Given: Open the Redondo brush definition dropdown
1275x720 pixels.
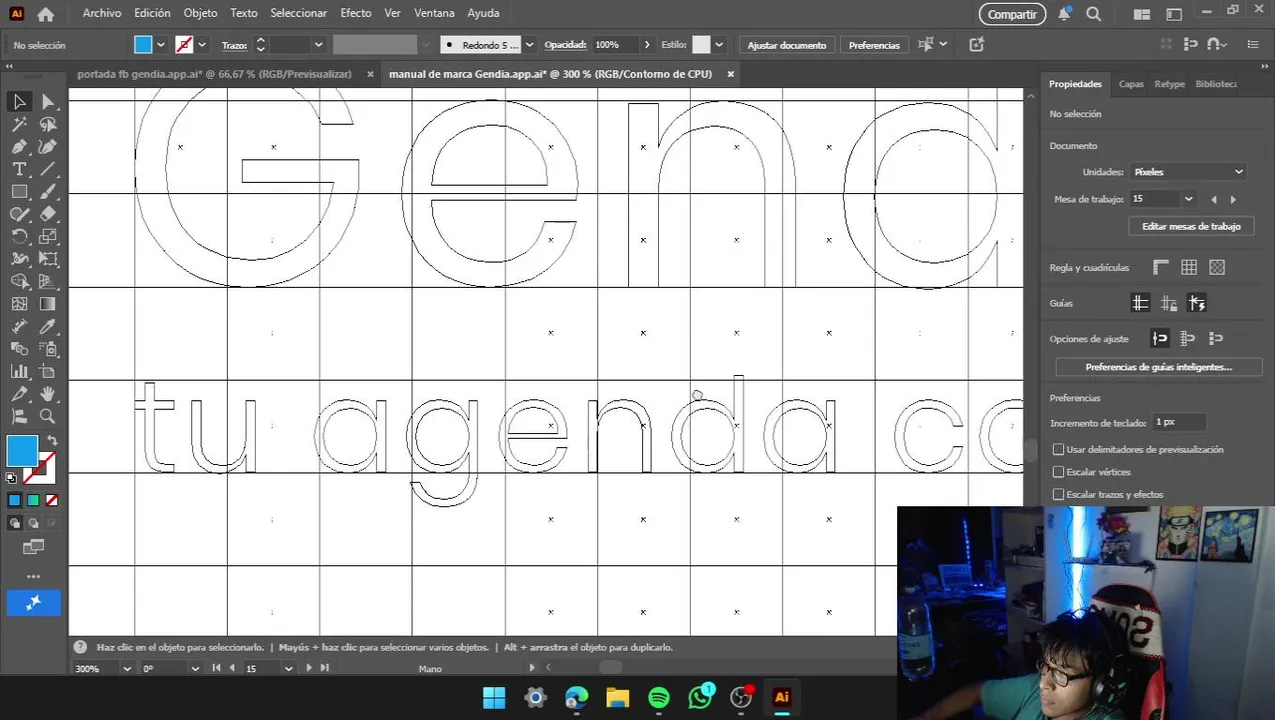Looking at the screenshot, I should tap(529, 45).
